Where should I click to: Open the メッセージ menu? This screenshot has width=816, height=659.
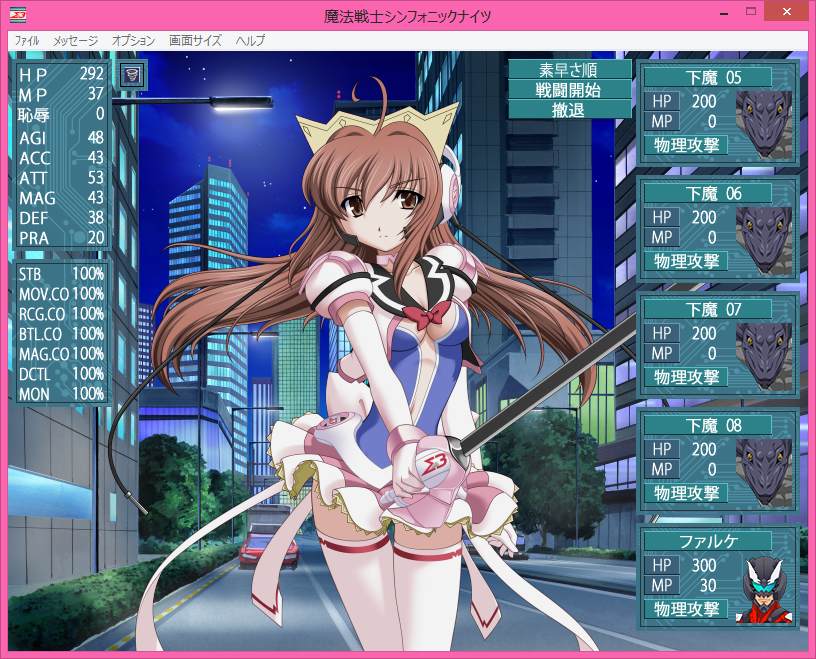pyautogui.click(x=75, y=40)
